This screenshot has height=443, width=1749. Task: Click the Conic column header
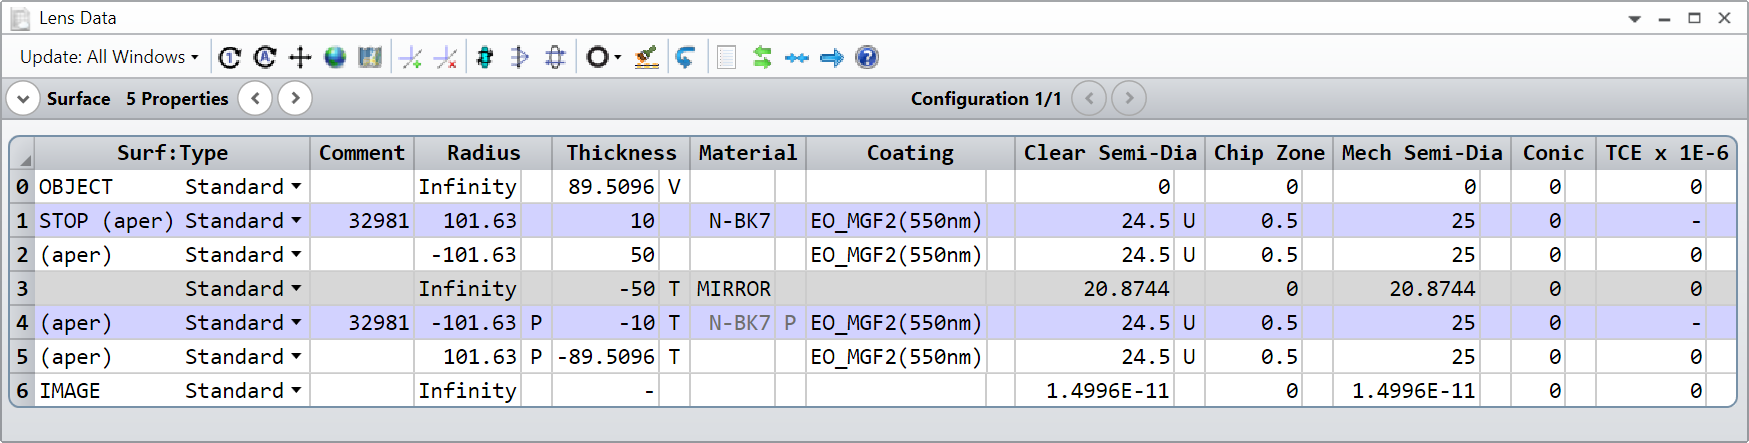pos(1553,153)
